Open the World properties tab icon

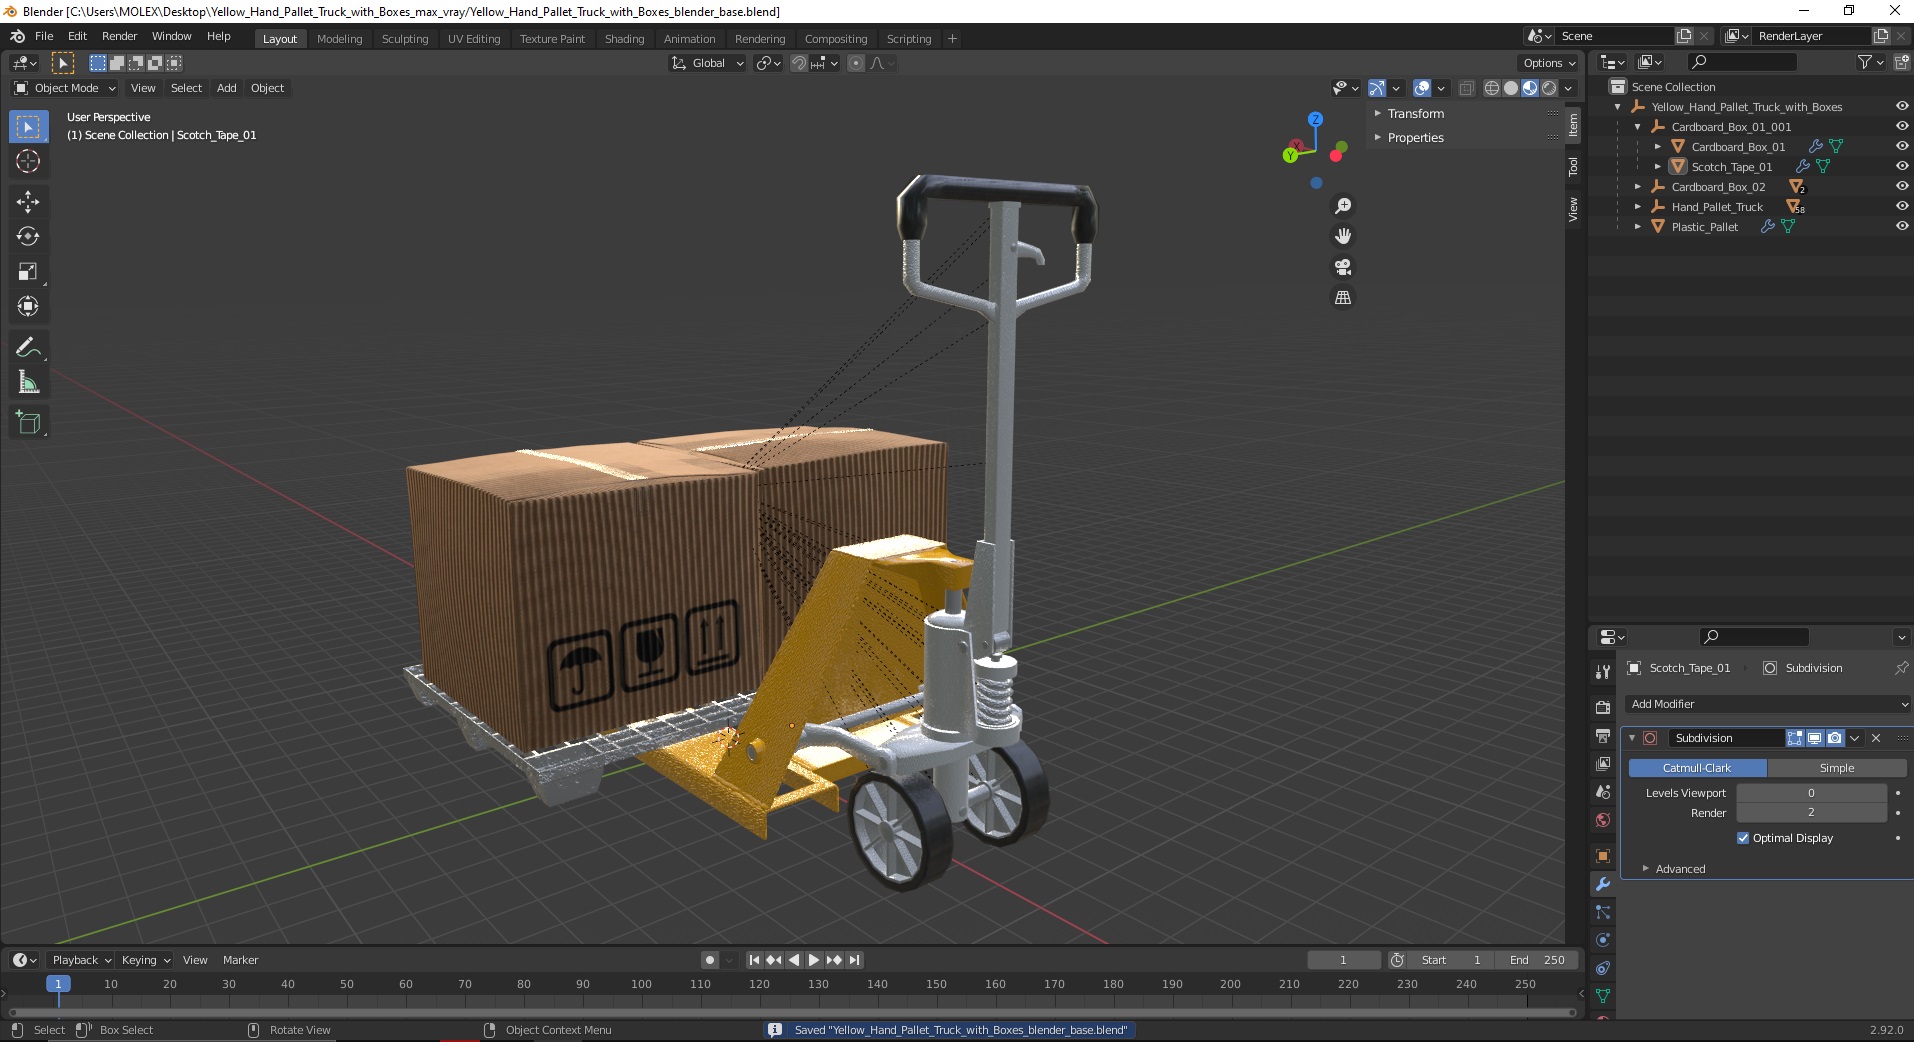1603,820
